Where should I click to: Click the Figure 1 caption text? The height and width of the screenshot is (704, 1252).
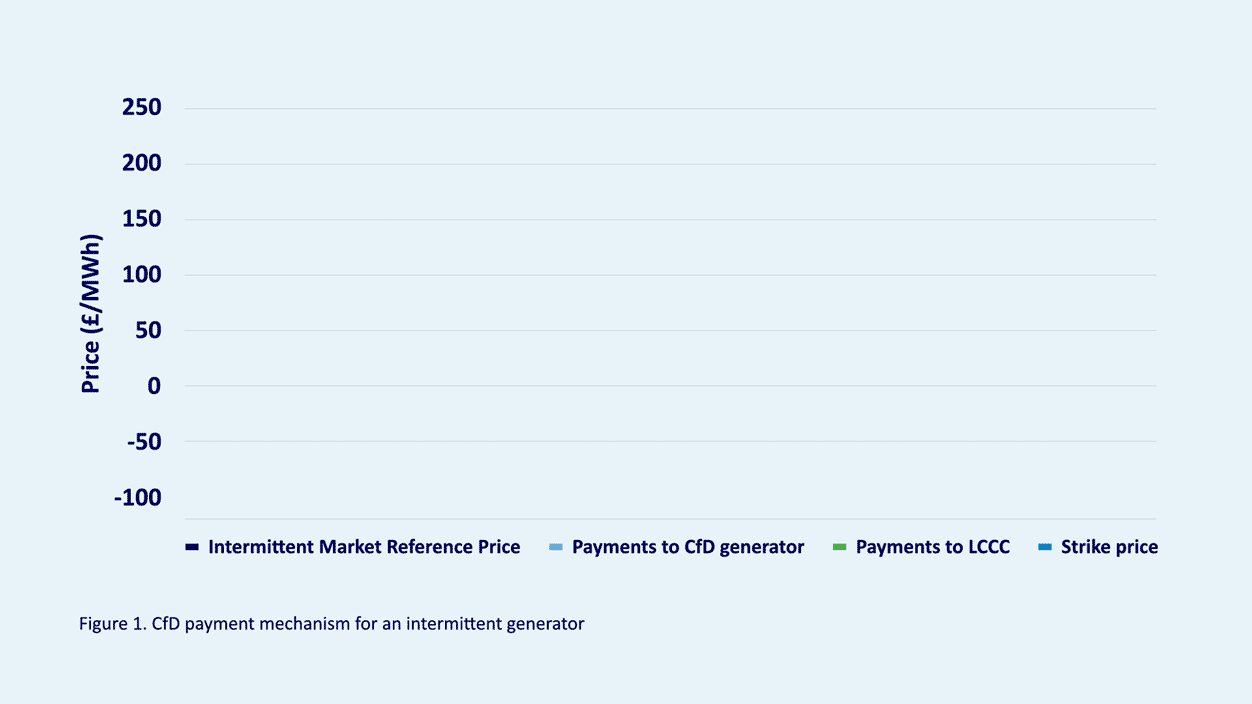[331, 624]
